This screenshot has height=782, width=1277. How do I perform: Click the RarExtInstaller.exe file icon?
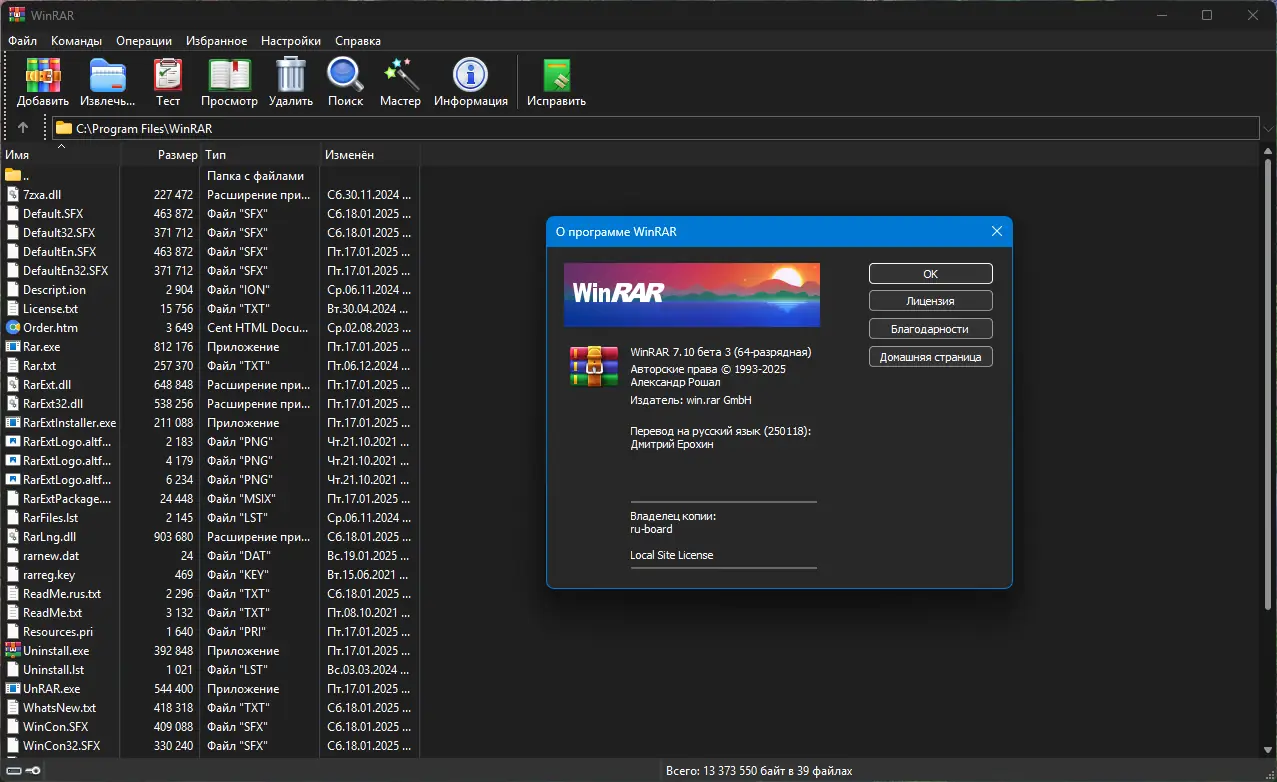click(x=13, y=422)
